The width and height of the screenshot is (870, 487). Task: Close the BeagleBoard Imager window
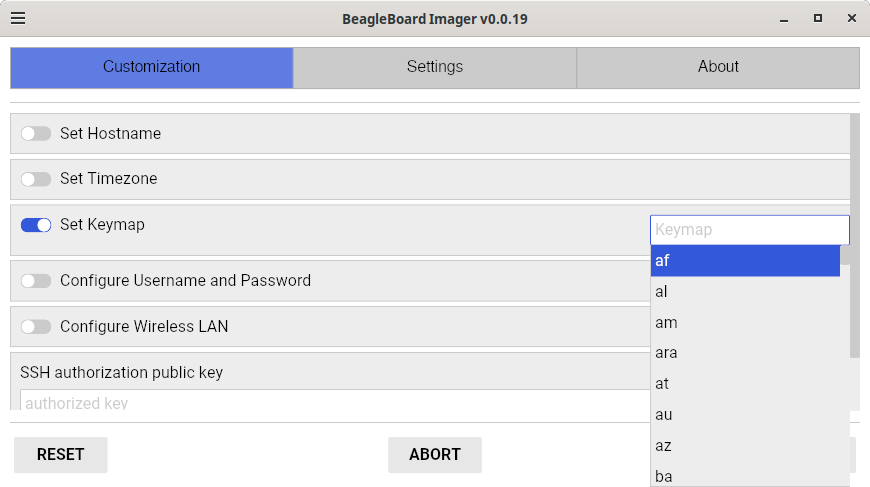pos(851,18)
